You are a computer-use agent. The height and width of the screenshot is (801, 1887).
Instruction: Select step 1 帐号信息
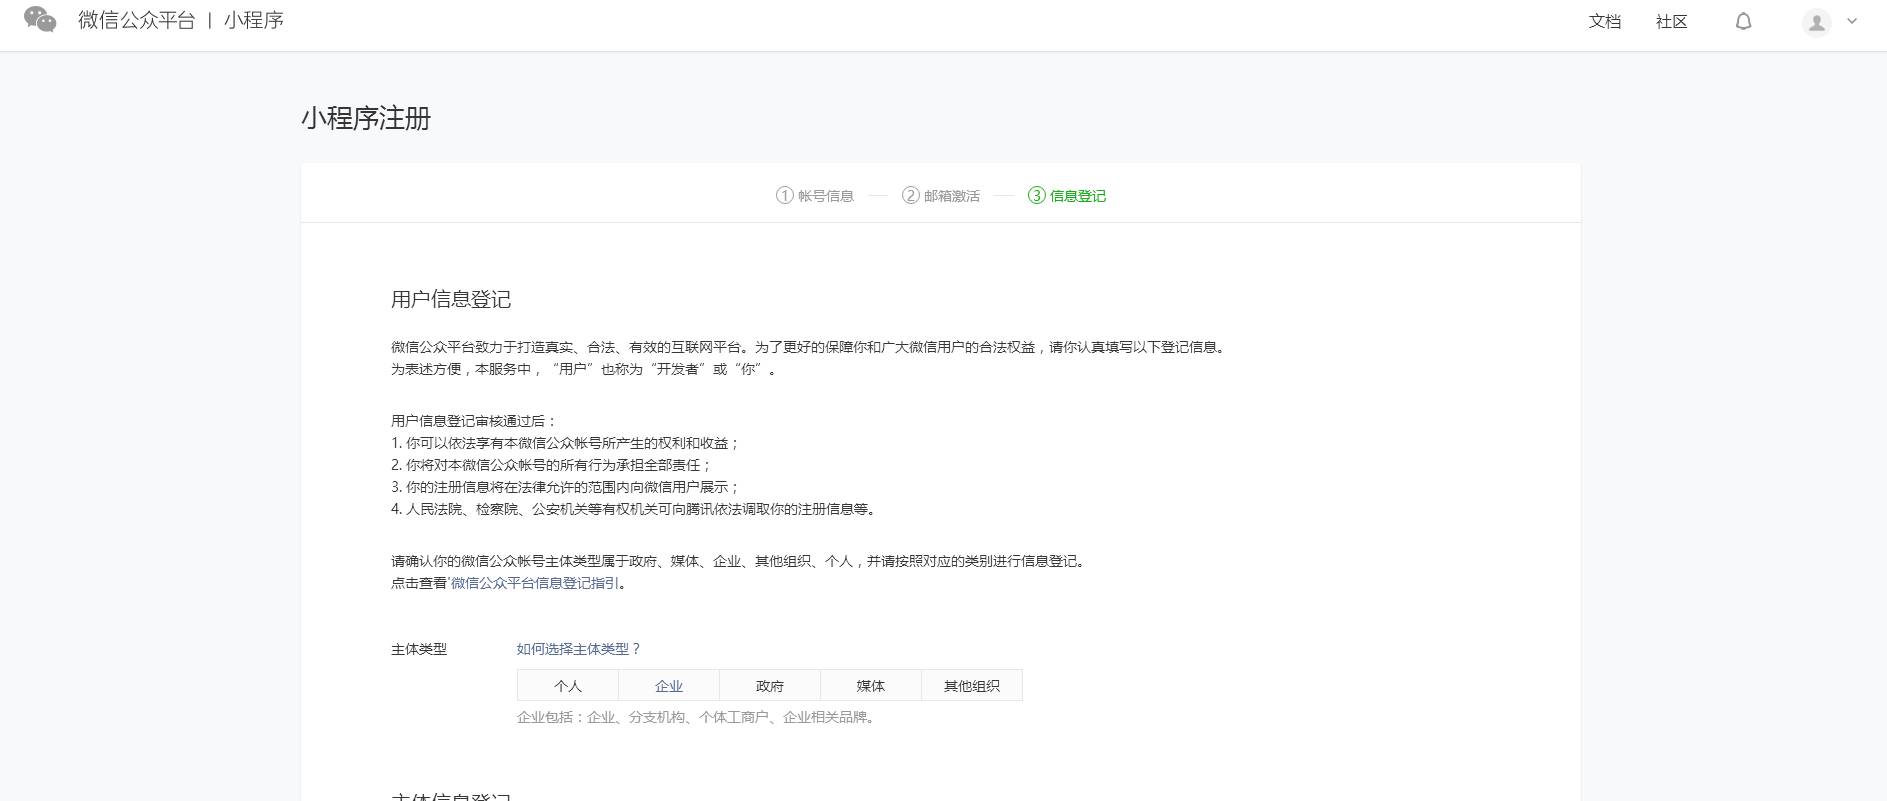coord(815,195)
